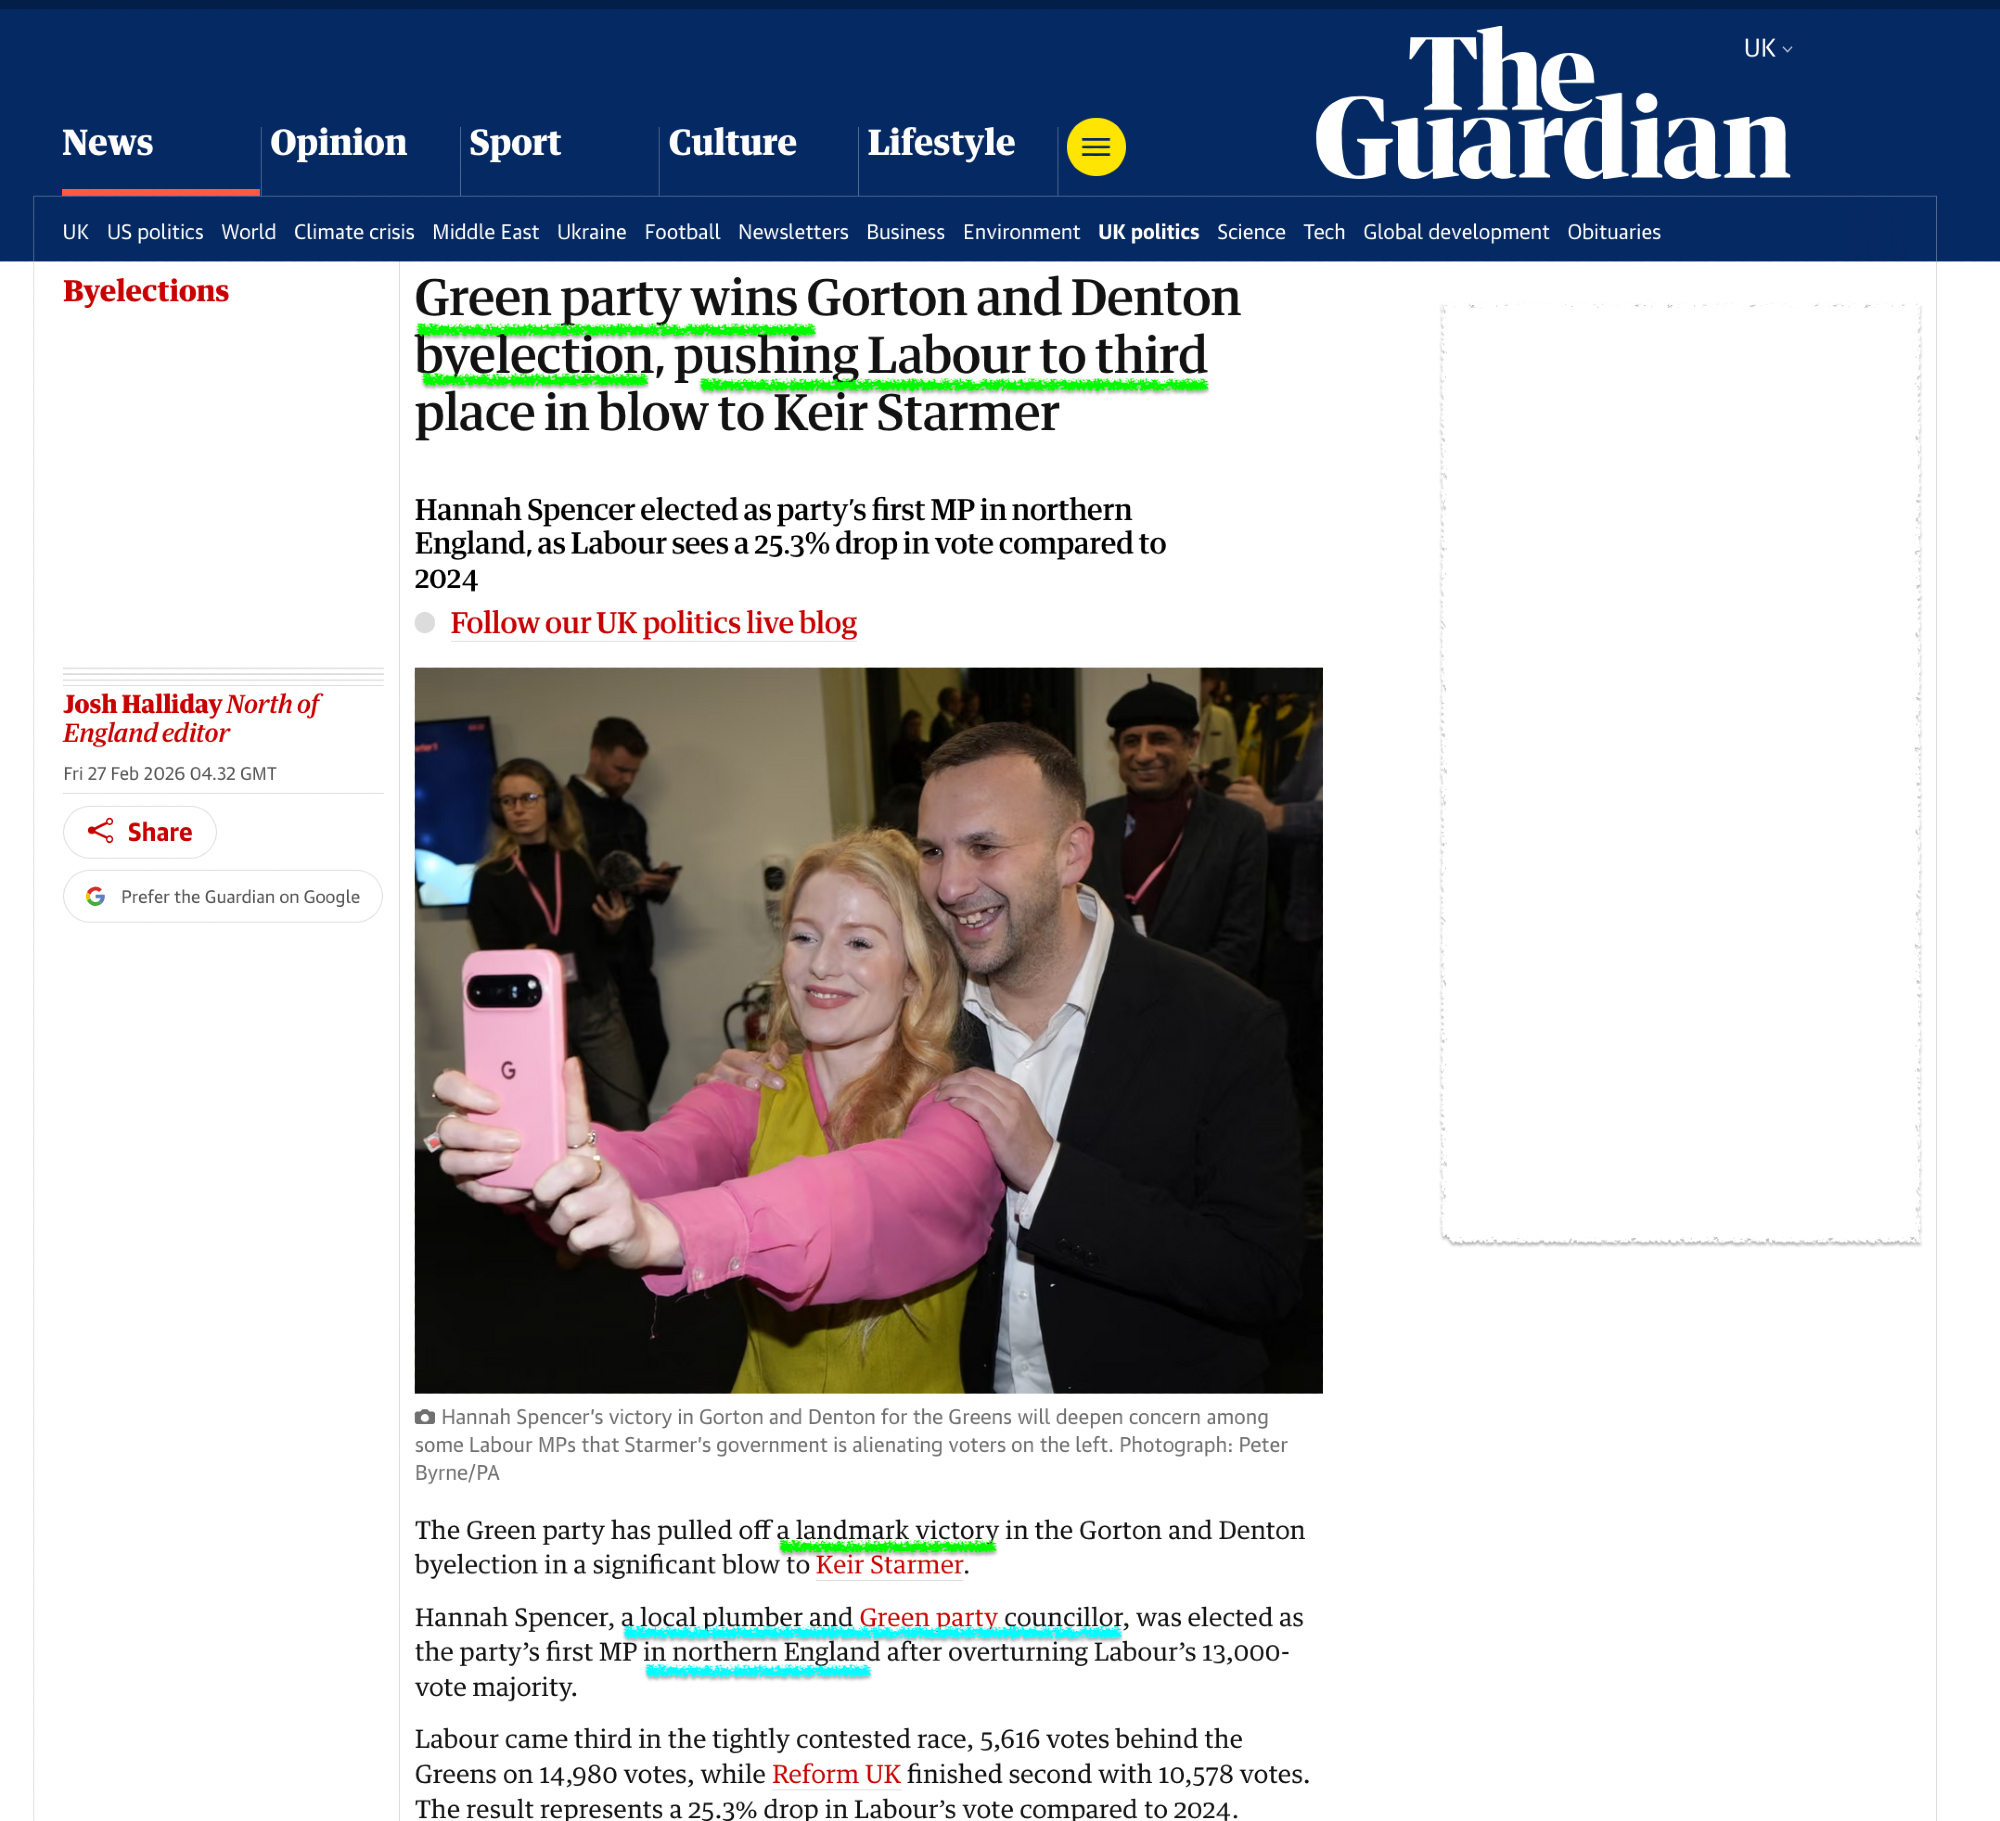Click the Reform UK link
The height and width of the screenshot is (1821, 2000).
point(836,1774)
